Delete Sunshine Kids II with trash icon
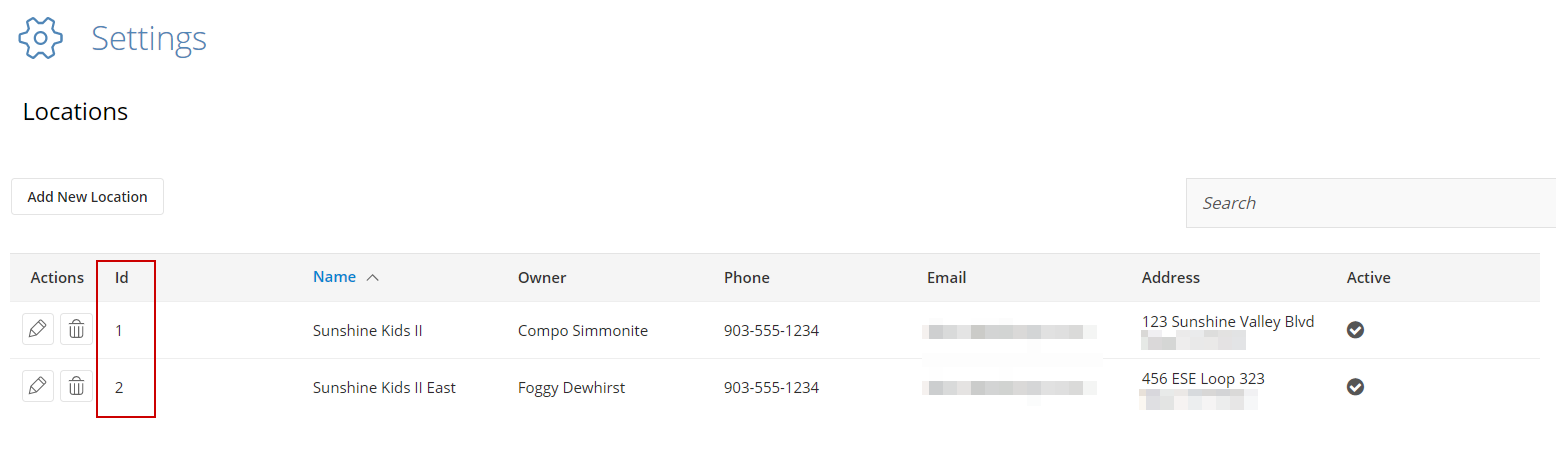Image resolution: width=1556 pixels, height=458 pixels. 76,329
